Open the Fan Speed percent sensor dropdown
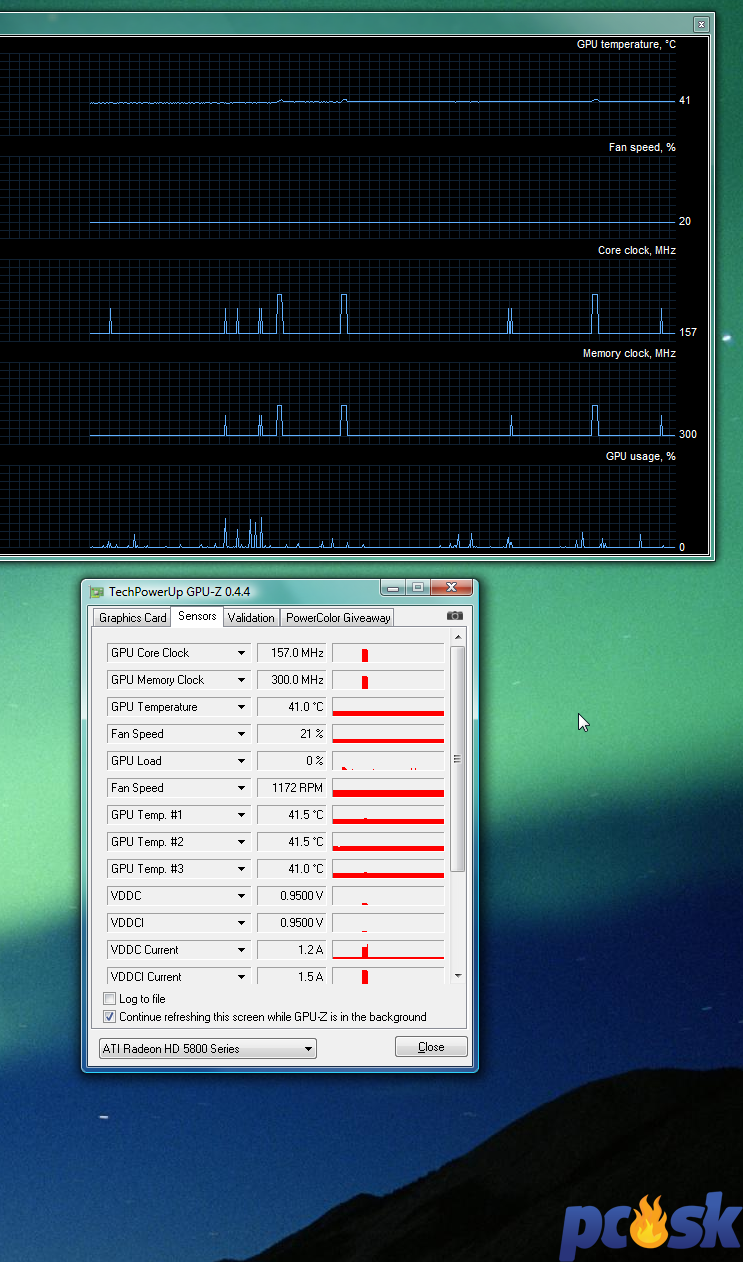The width and height of the screenshot is (743, 1262). point(241,734)
